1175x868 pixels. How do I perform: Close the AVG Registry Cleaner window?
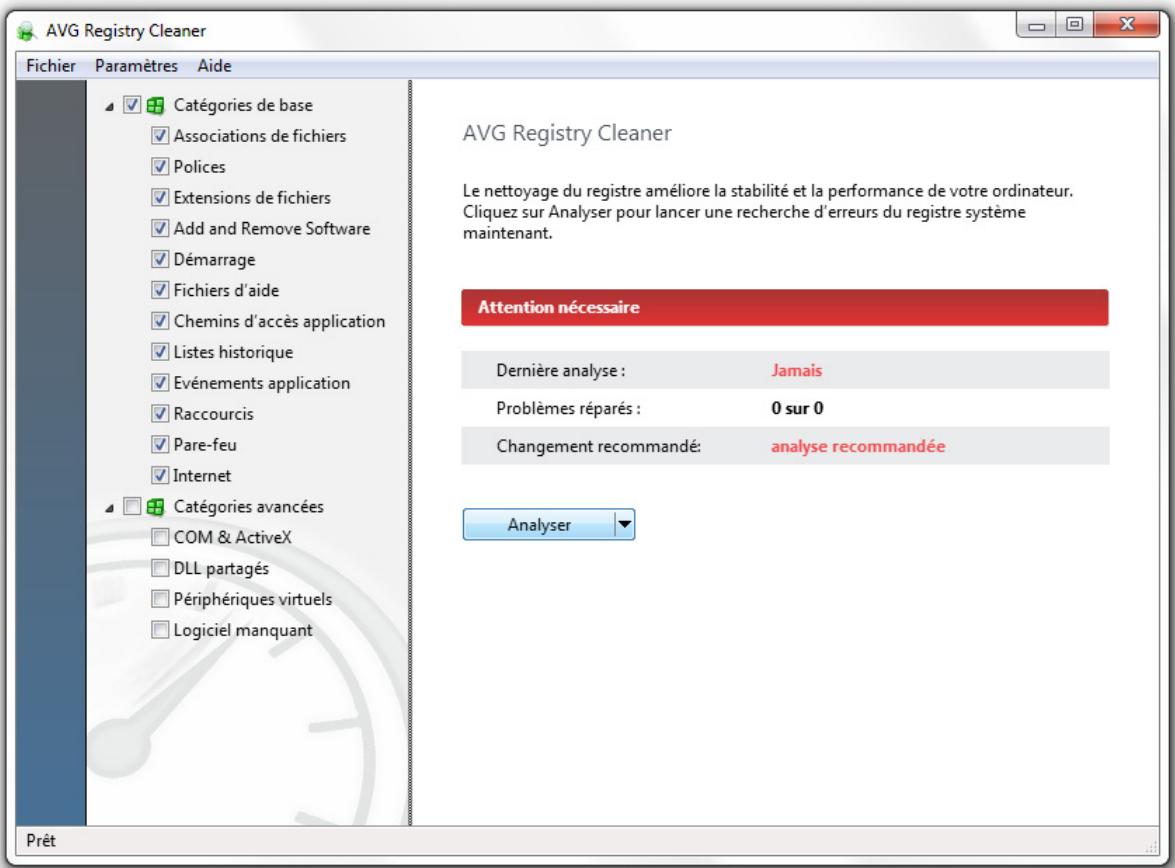pos(1126,25)
